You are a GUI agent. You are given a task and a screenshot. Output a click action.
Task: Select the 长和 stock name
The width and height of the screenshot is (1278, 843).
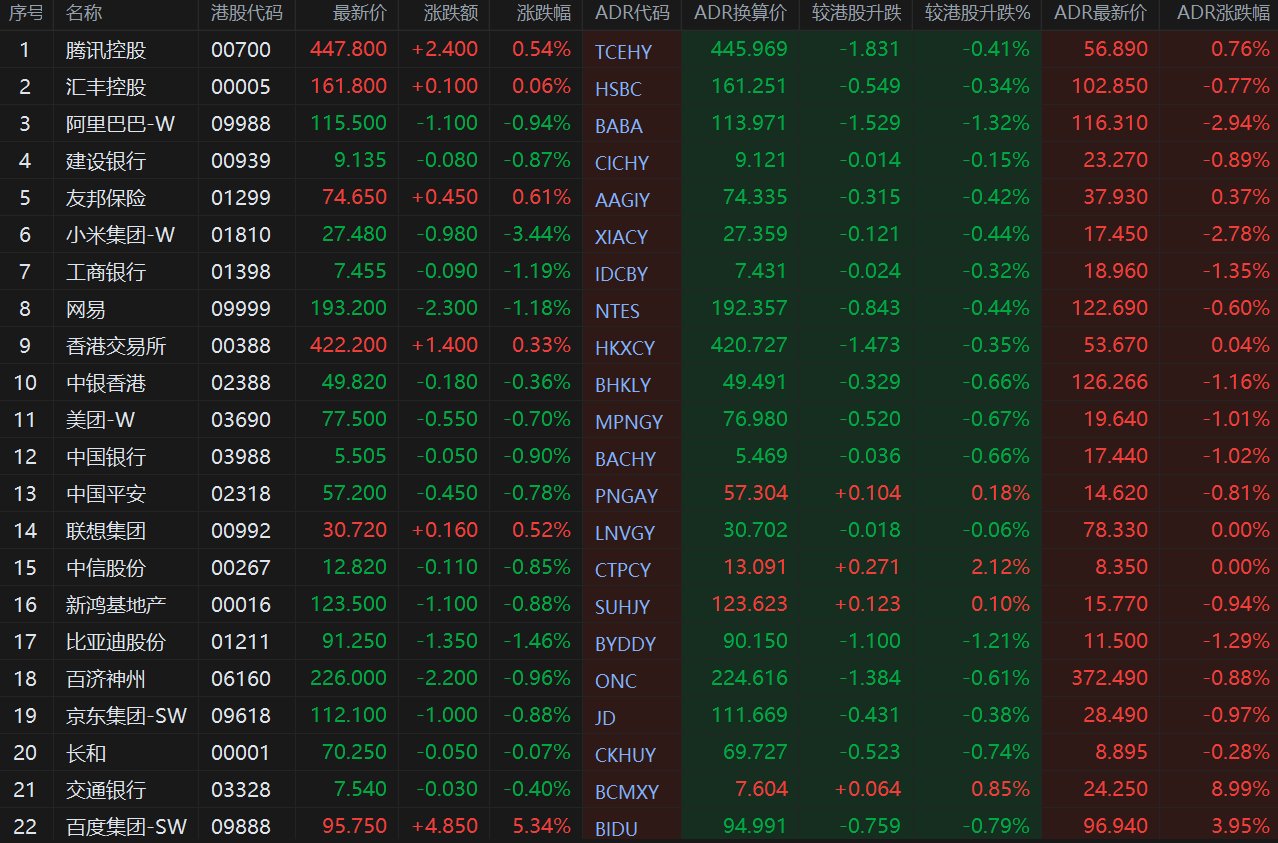click(x=86, y=753)
